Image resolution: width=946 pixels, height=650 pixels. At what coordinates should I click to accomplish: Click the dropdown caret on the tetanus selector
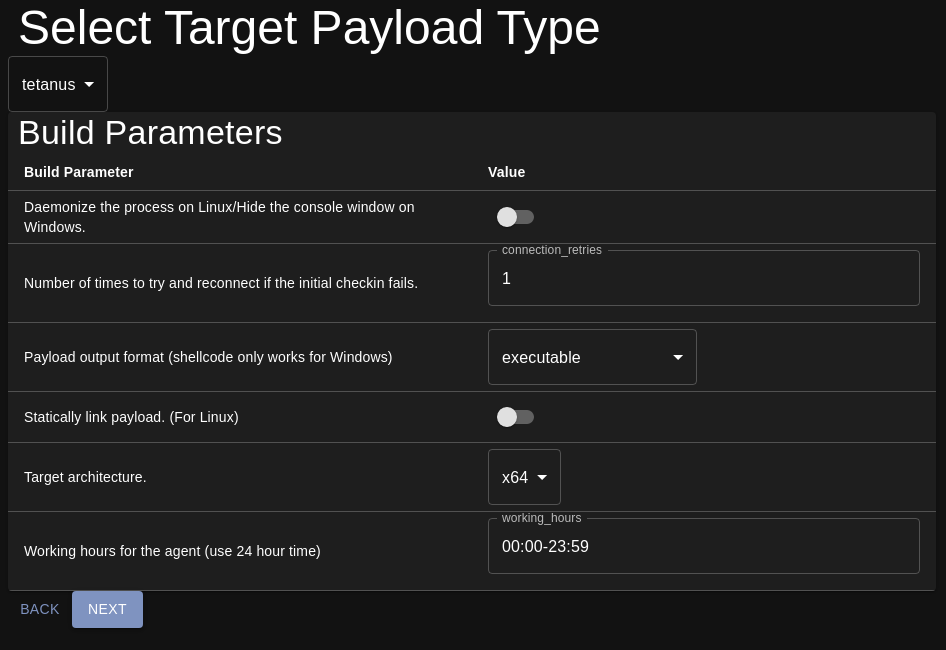pos(89,84)
